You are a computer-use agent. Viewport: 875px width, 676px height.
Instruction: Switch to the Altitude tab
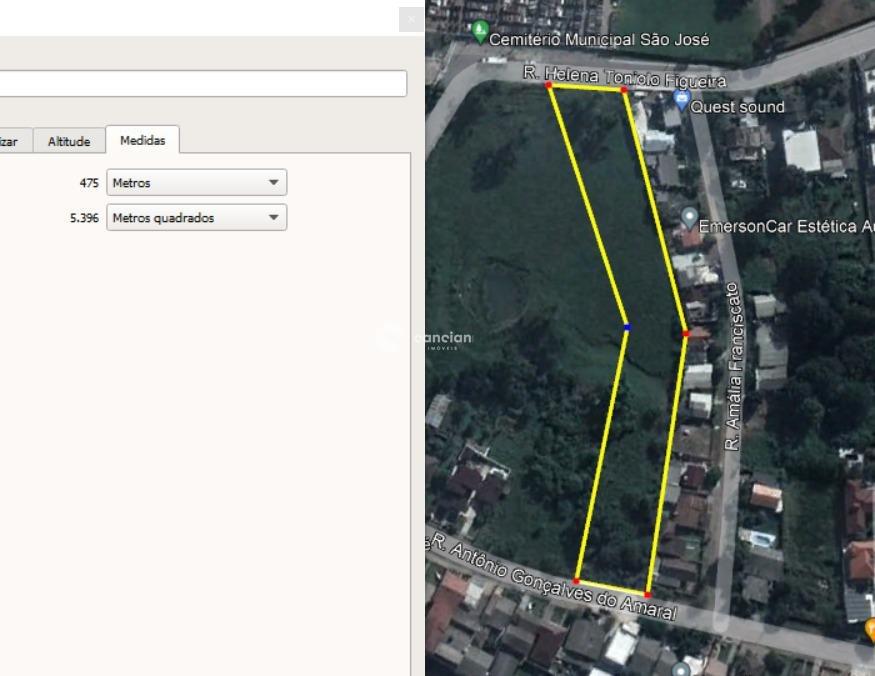coord(68,142)
